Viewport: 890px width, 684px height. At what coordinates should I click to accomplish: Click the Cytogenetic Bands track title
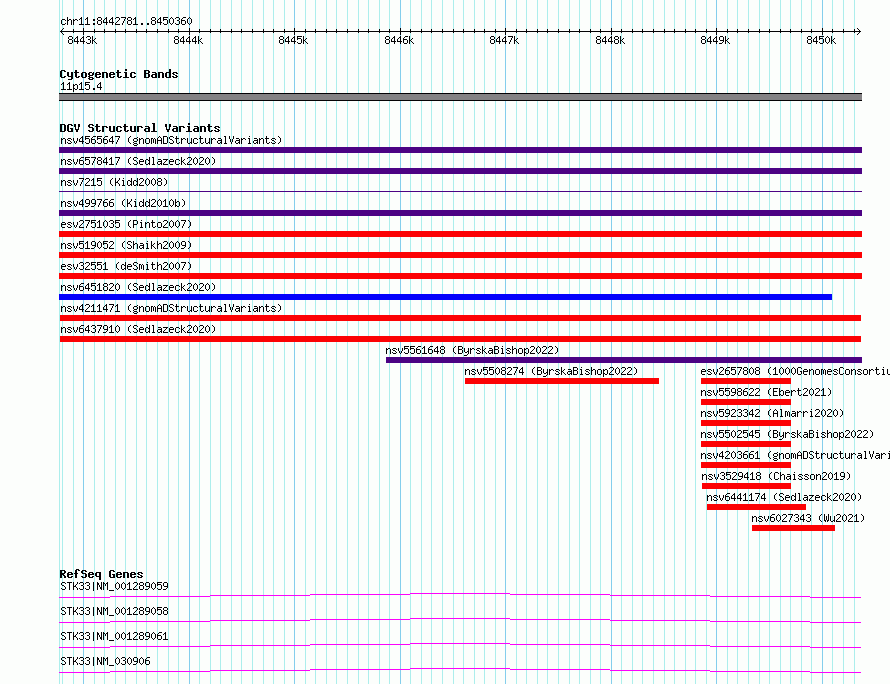coord(119,74)
